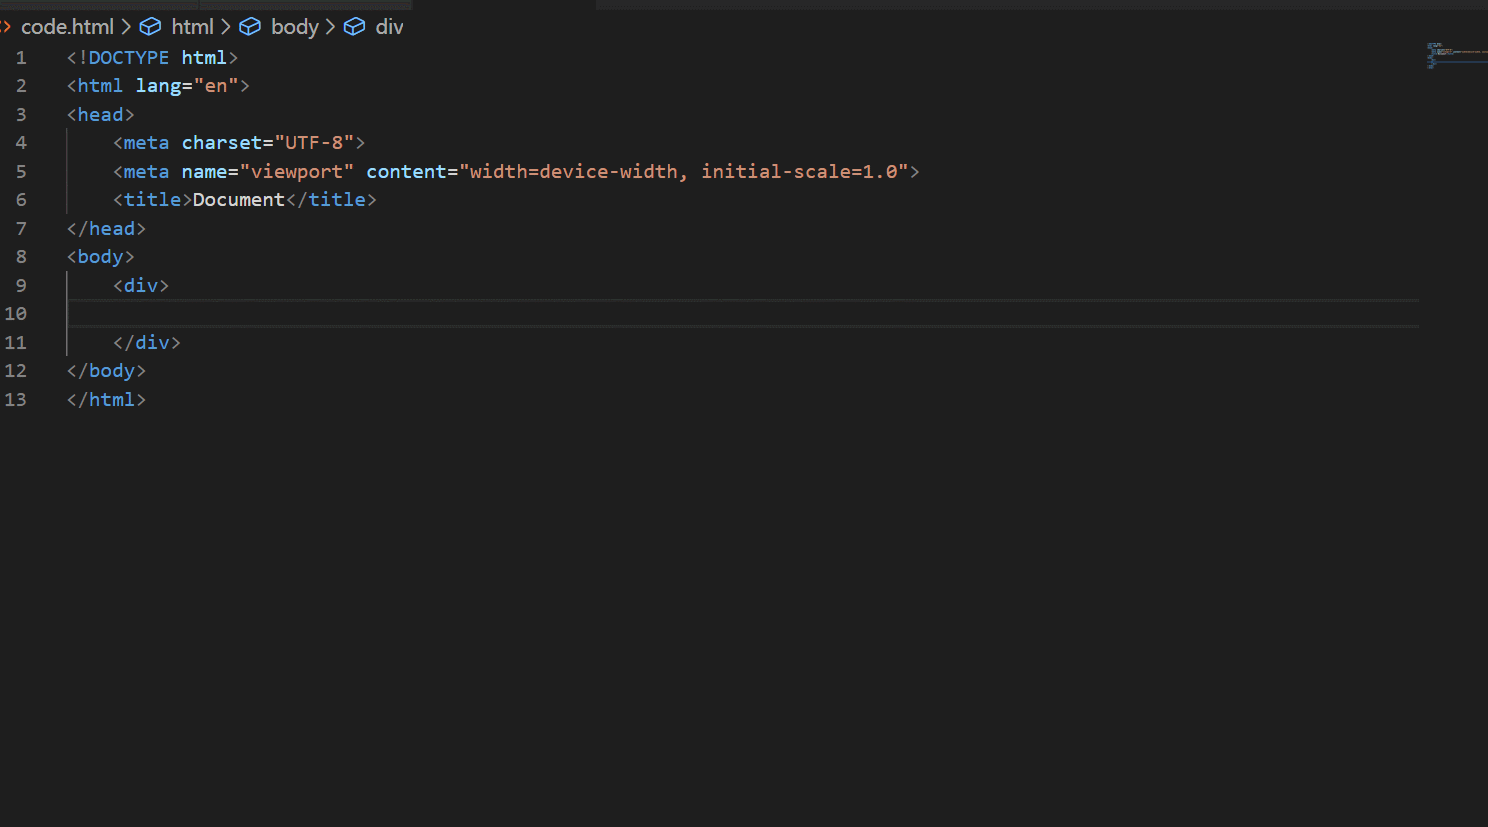Click the chevron separator after code.html breadcrumb
This screenshot has height=827, width=1488.
(126, 26)
